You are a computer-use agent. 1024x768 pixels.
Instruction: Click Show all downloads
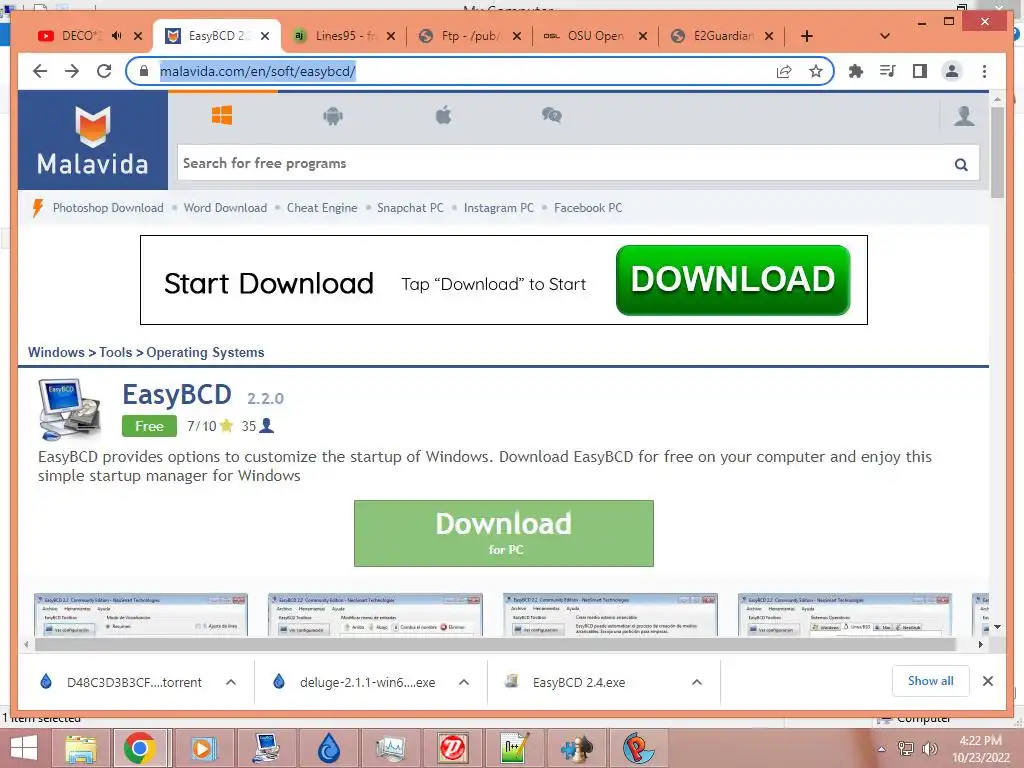pyautogui.click(x=930, y=681)
